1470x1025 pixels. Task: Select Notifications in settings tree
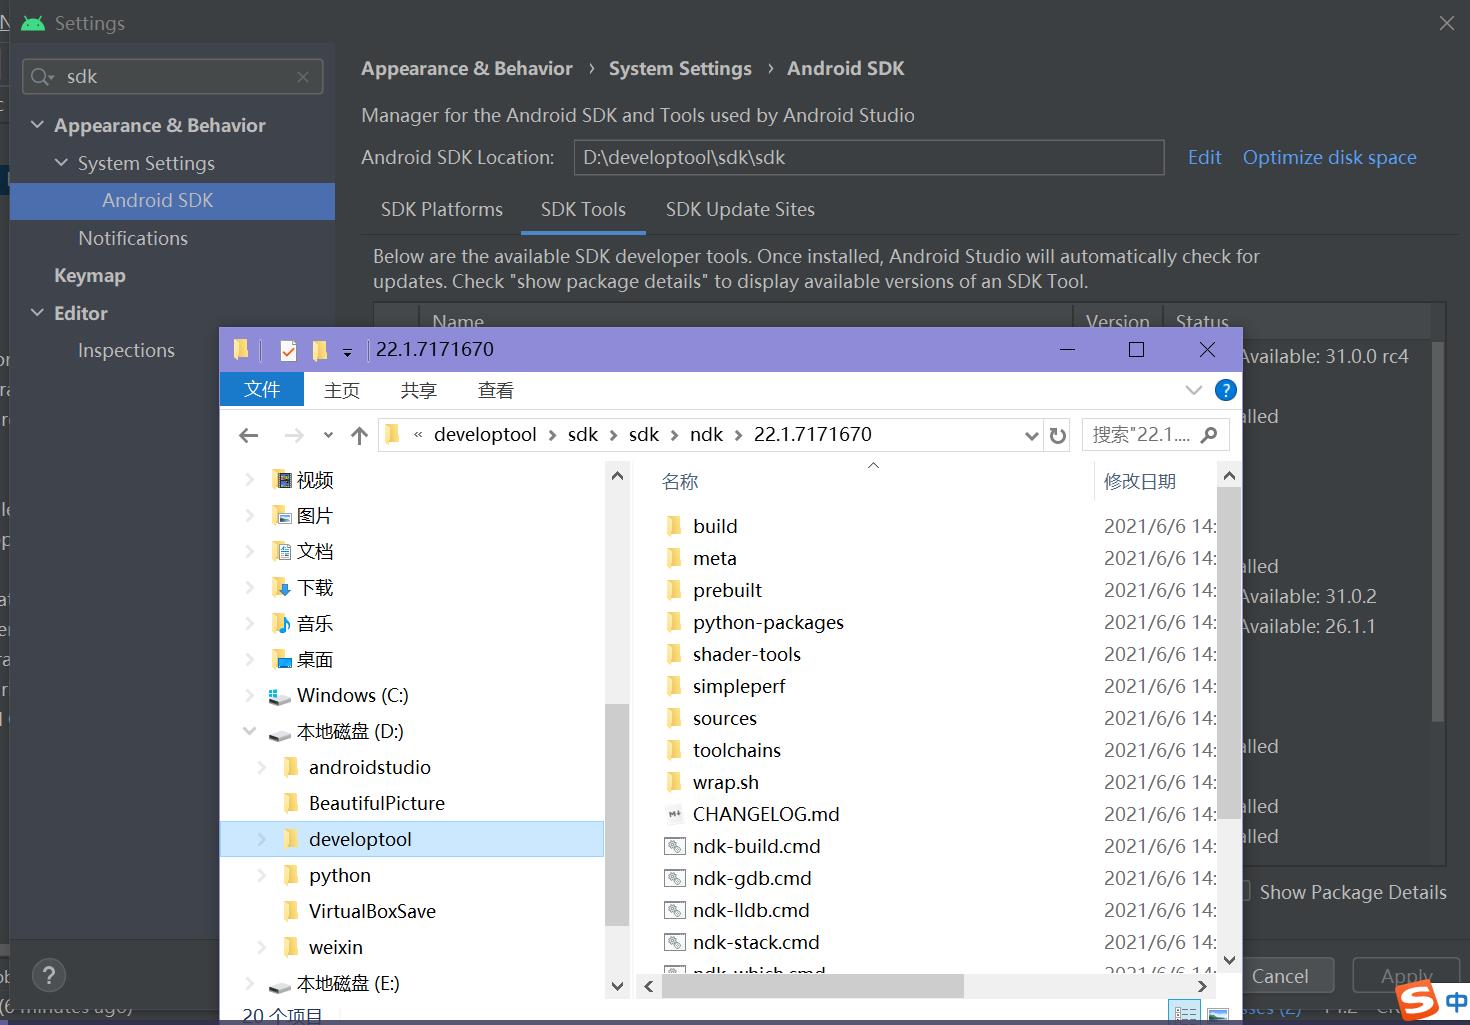click(x=133, y=238)
